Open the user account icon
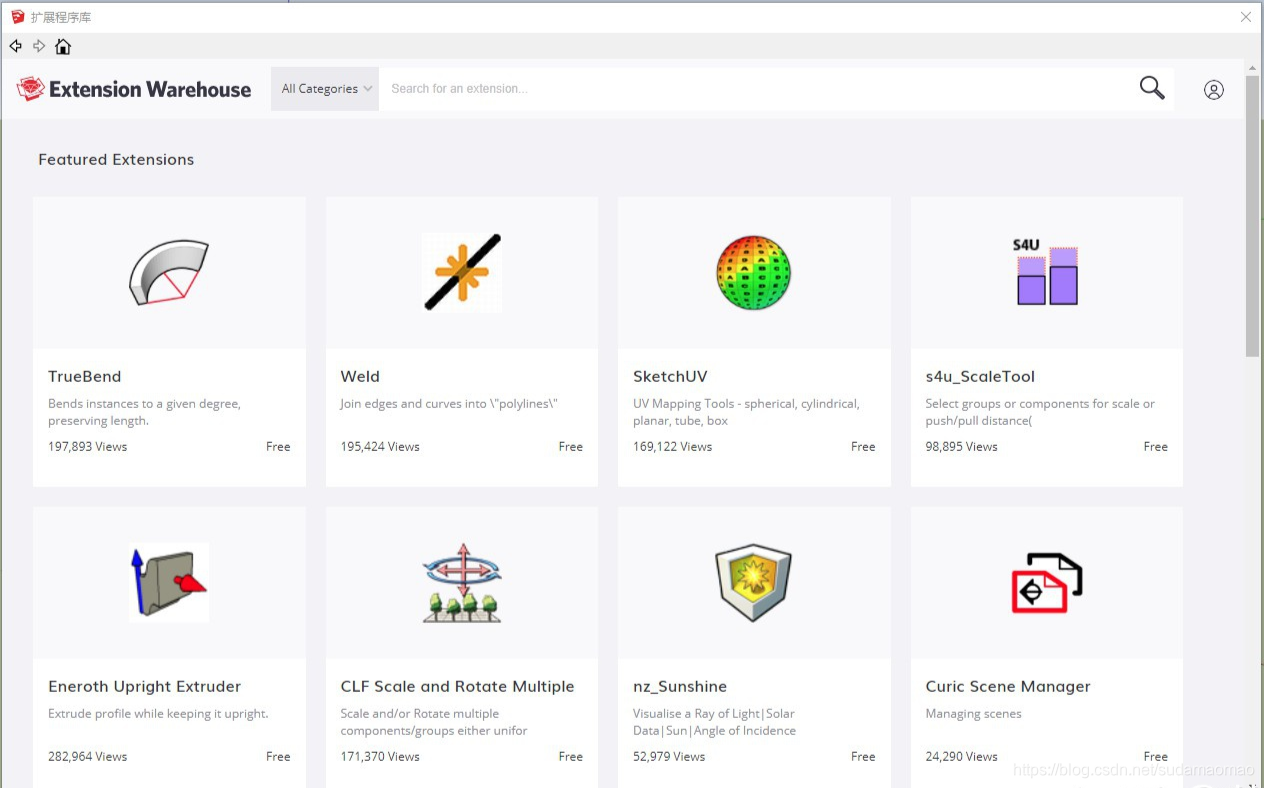Viewport: 1264px width, 788px height. 1214,90
